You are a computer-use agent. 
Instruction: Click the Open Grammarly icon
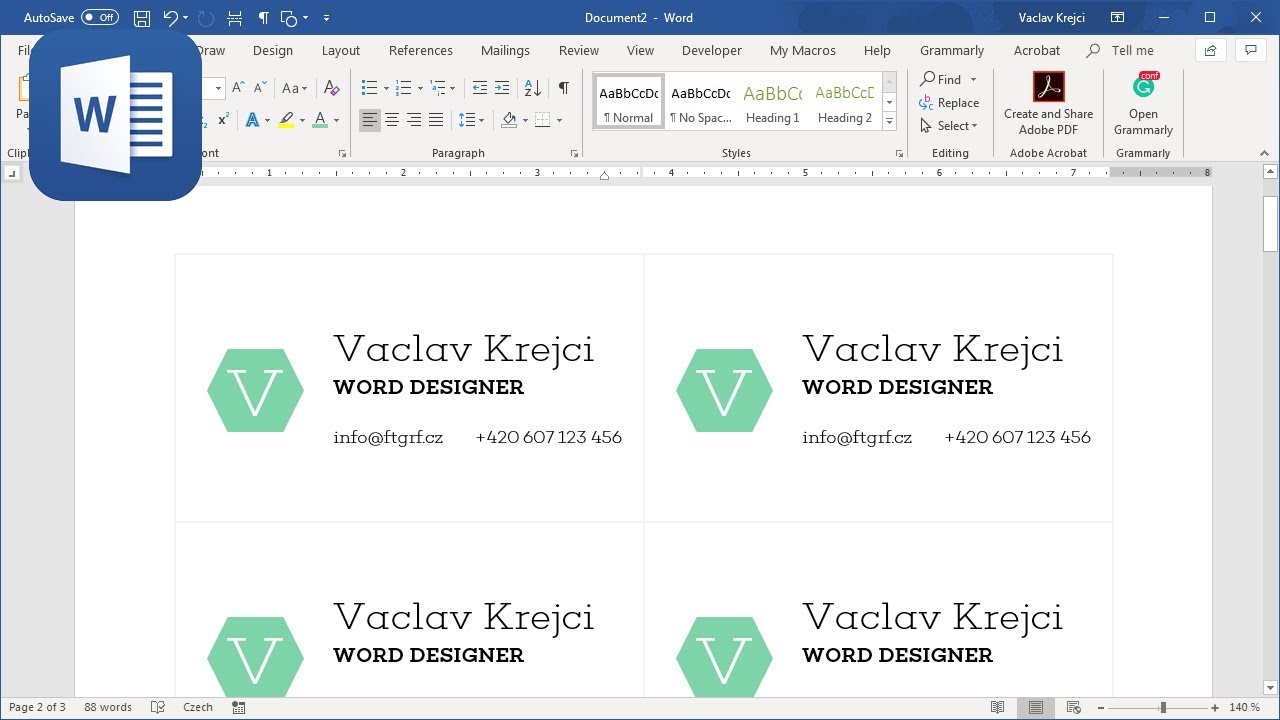[x=1143, y=104]
